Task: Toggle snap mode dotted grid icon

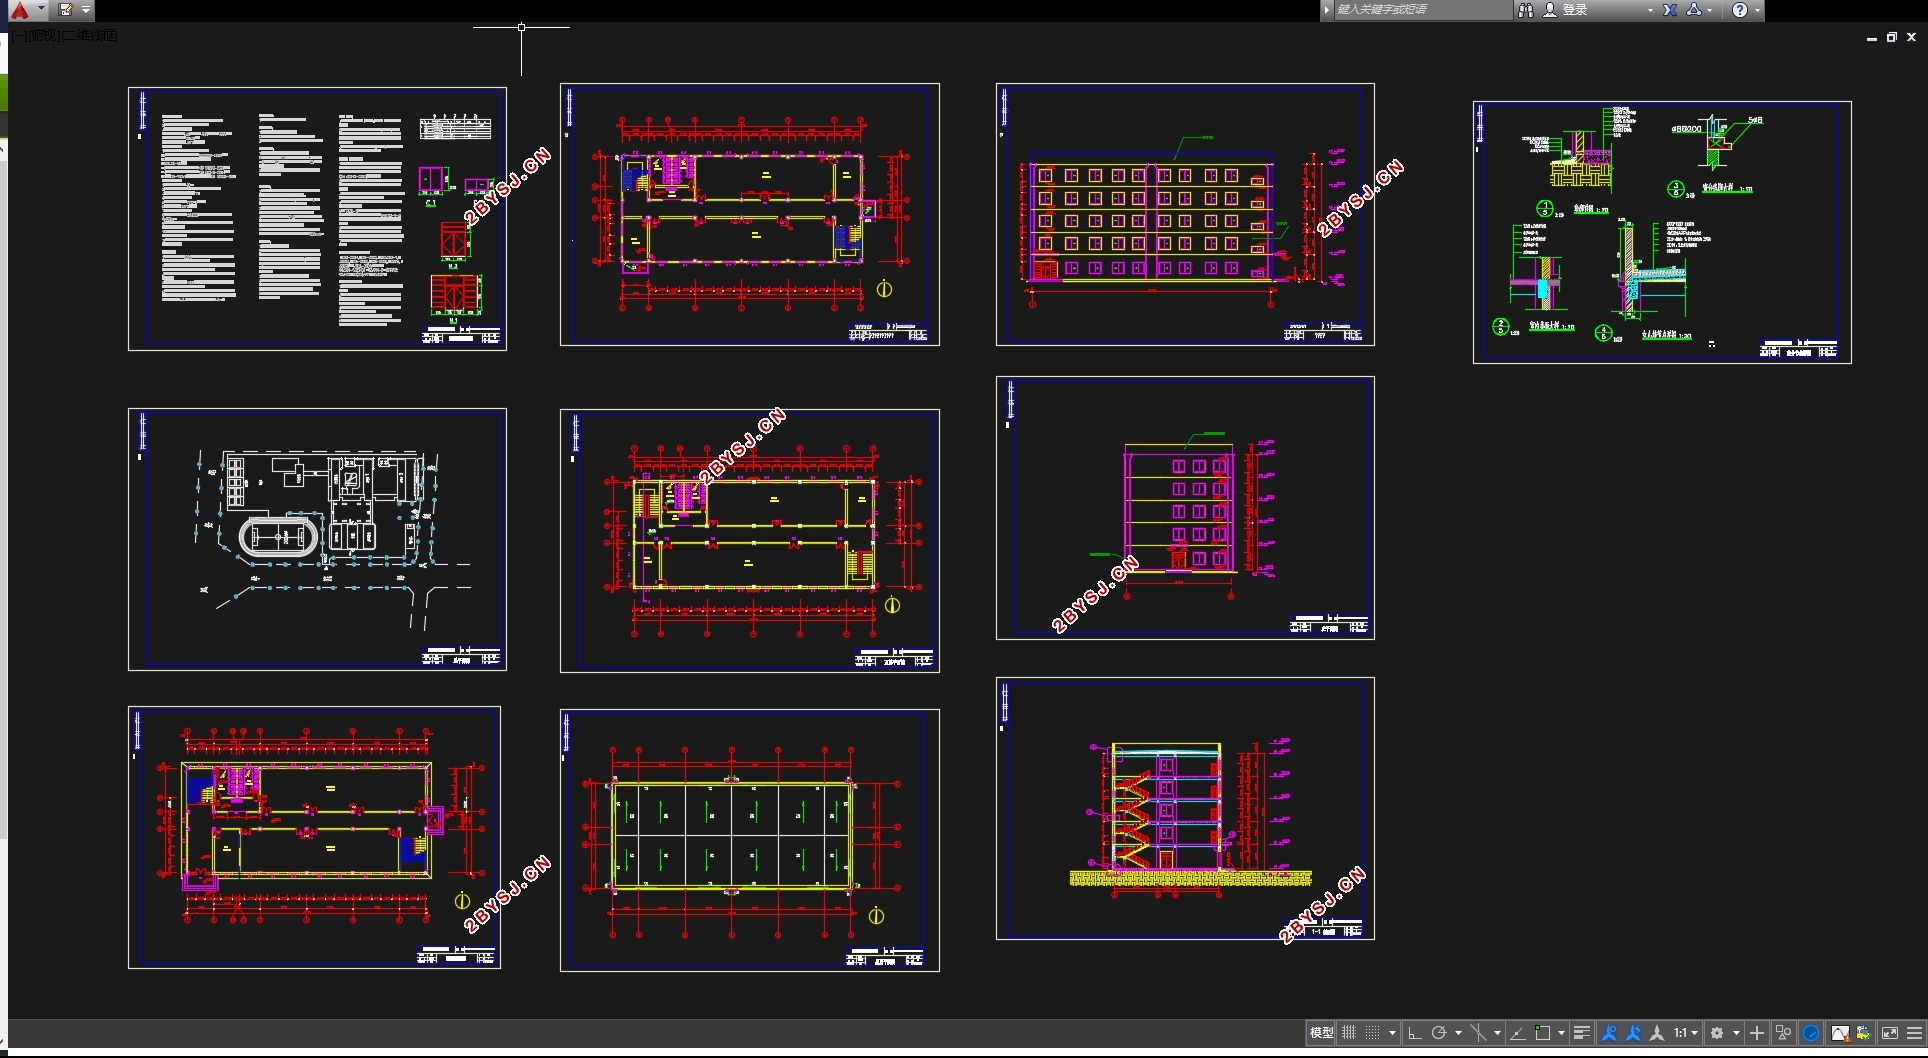Action: (x=1373, y=1033)
